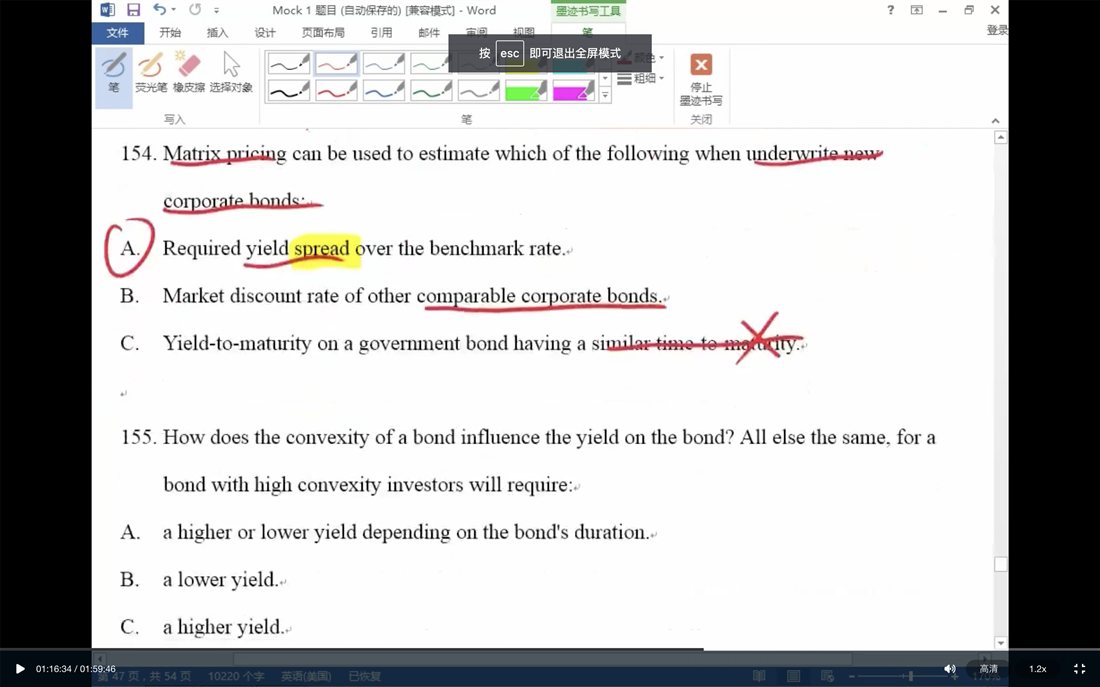Click 'Yield-to-maturity' in option C
Screen dimensions: 1100x687
tap(237, 343)
